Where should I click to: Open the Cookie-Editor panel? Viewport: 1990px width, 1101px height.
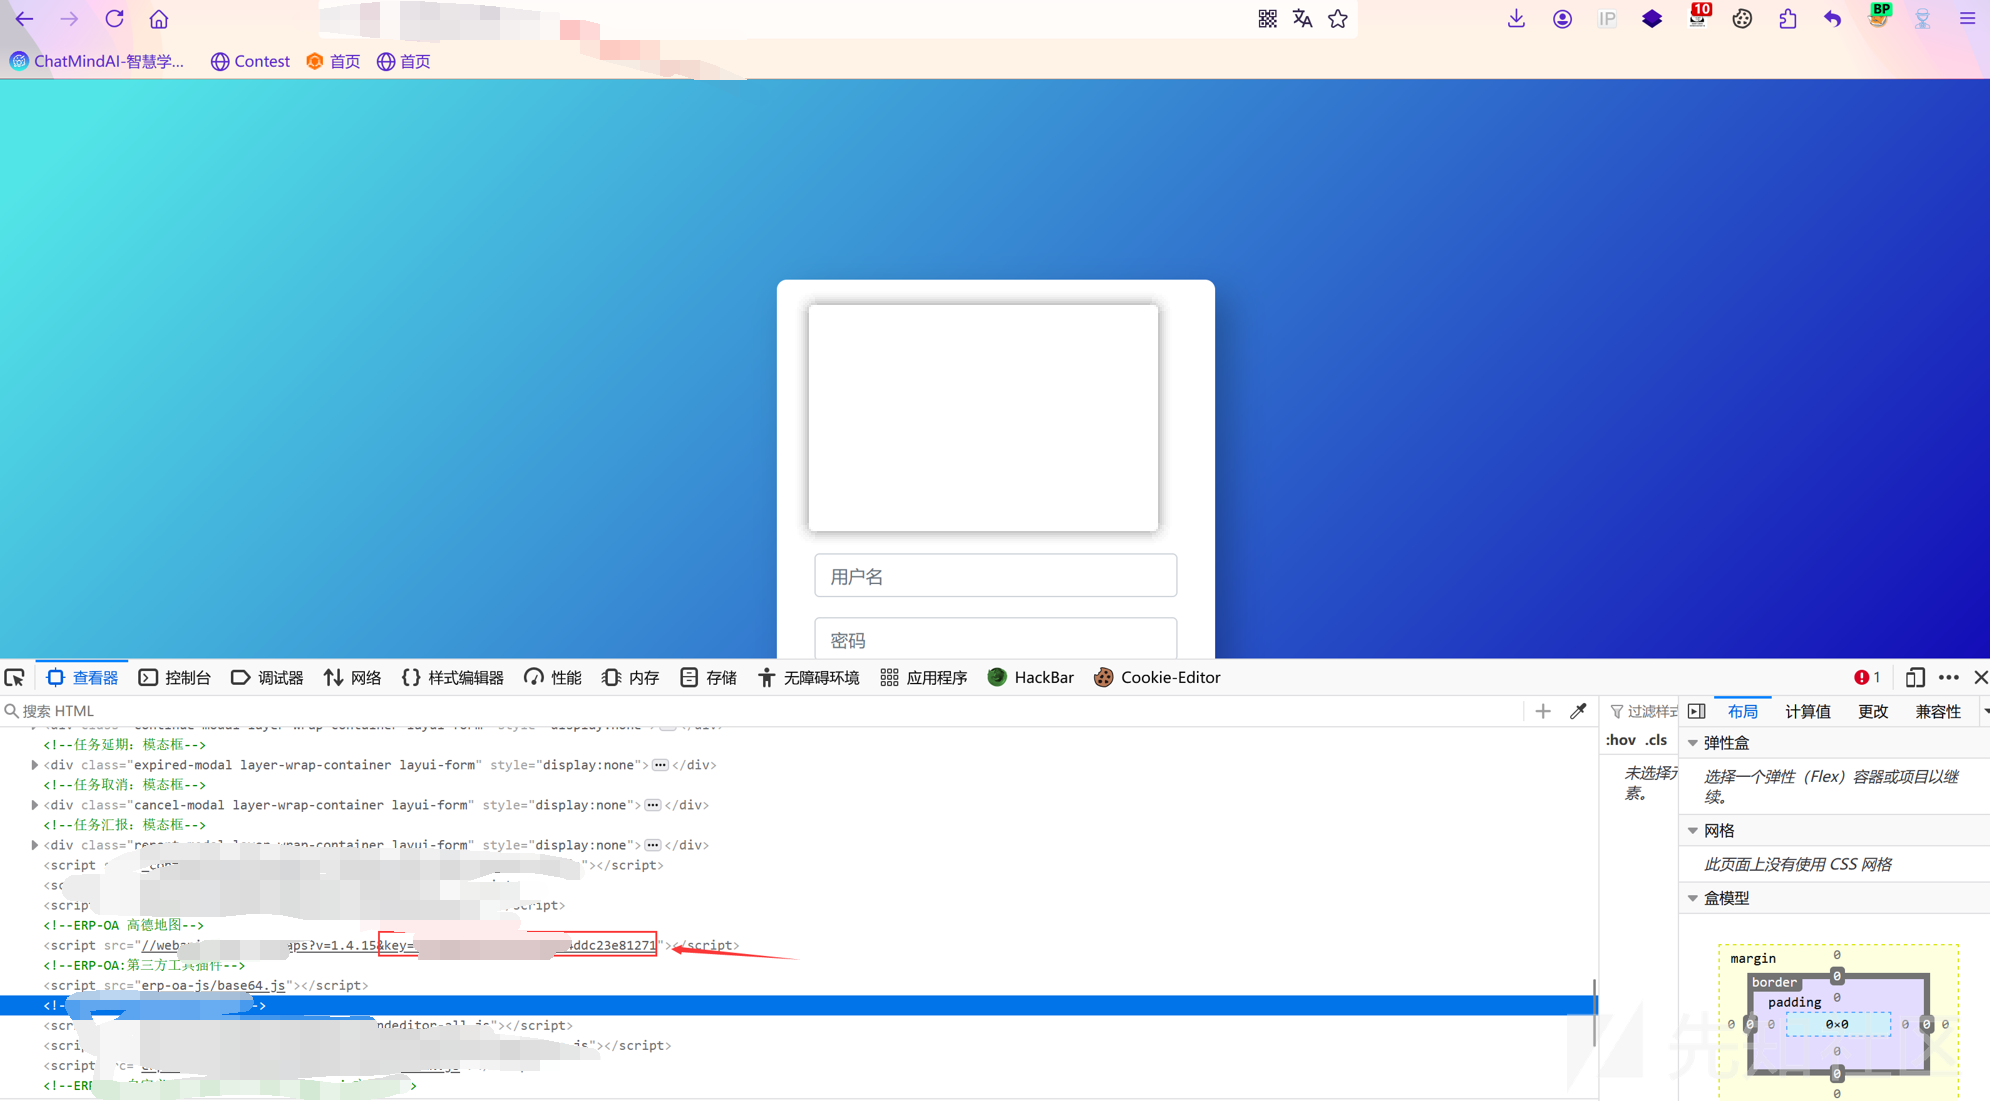pyautogui.click(x=1157, y=678)
